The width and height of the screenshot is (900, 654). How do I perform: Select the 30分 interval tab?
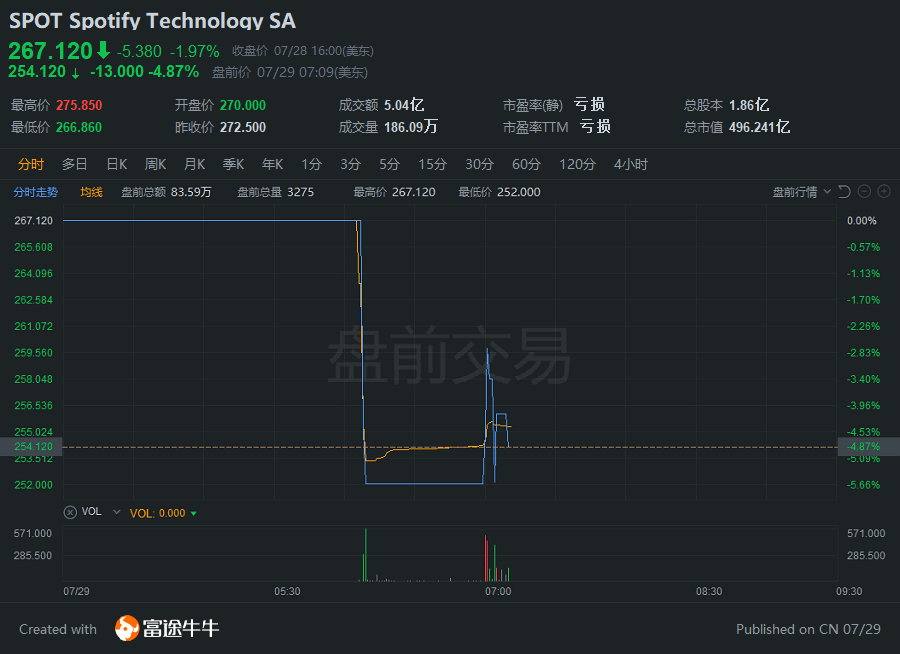pos(479,164)
